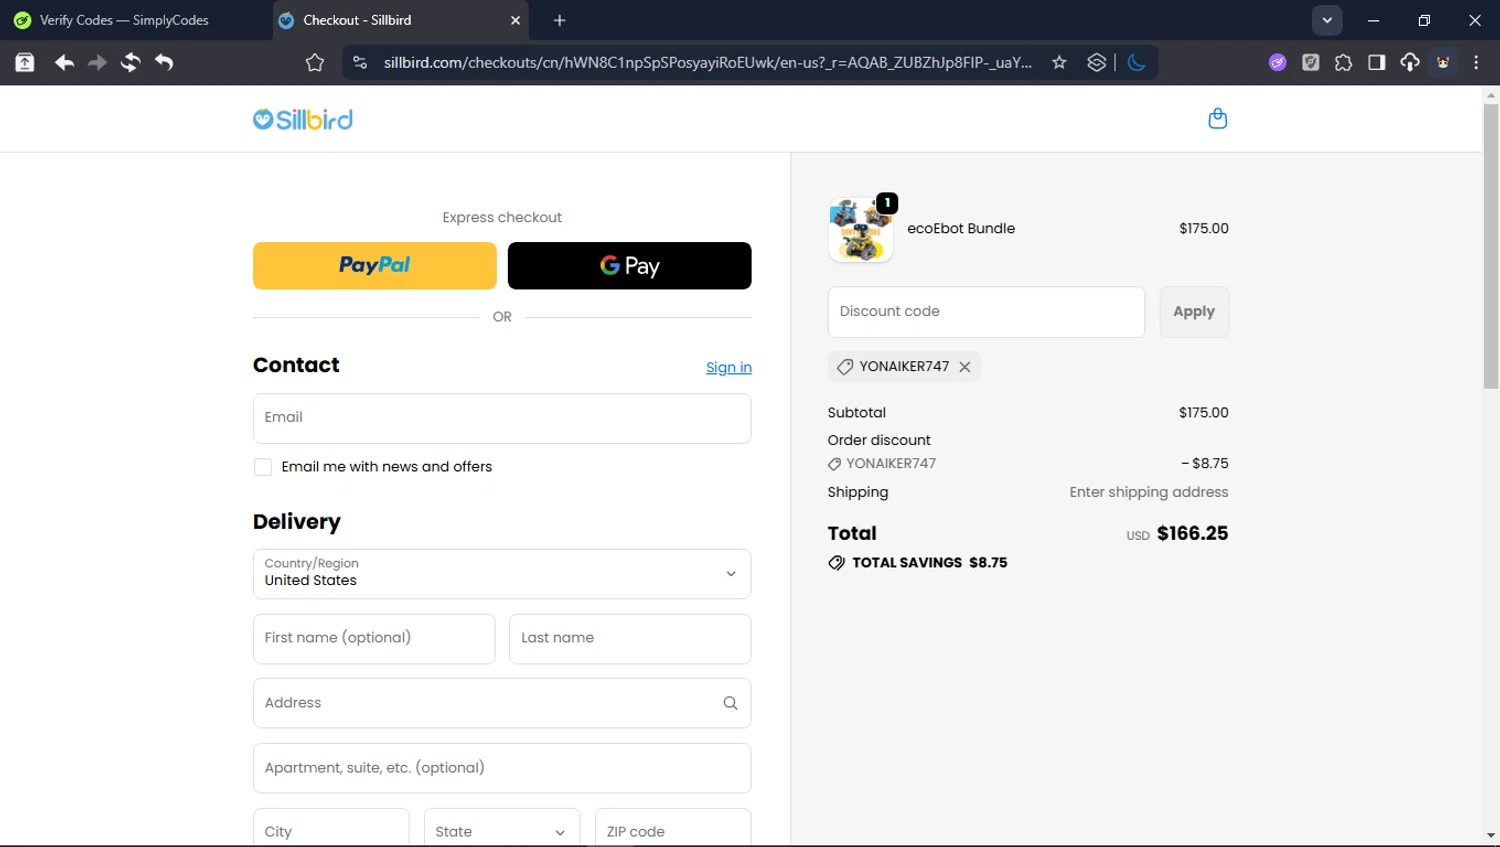Click the ecoEbot Bundle product thumbnail
The height and width of the screenshot is (847, 1500).
[x=860, y=230]
